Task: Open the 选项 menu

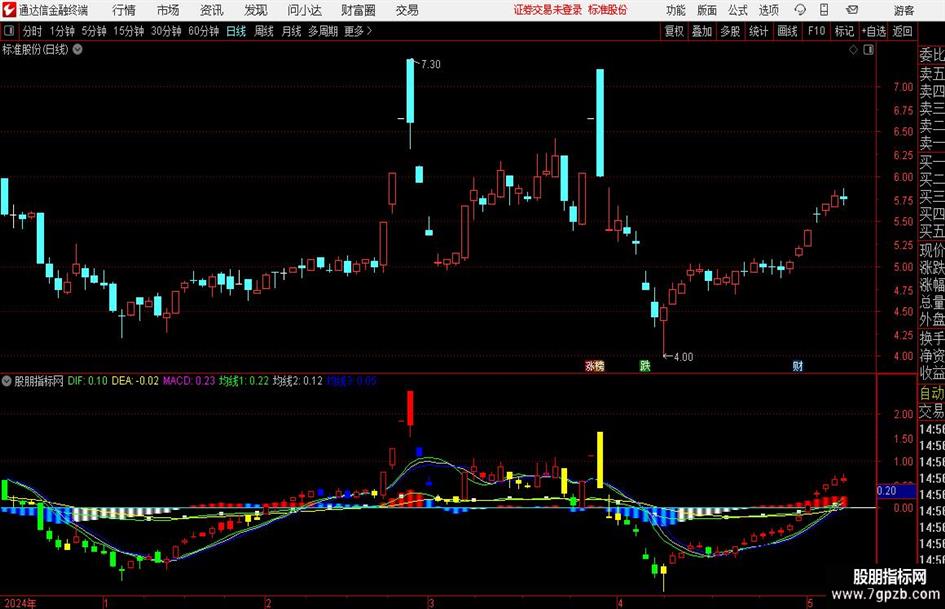Action: tap(768, 10)
